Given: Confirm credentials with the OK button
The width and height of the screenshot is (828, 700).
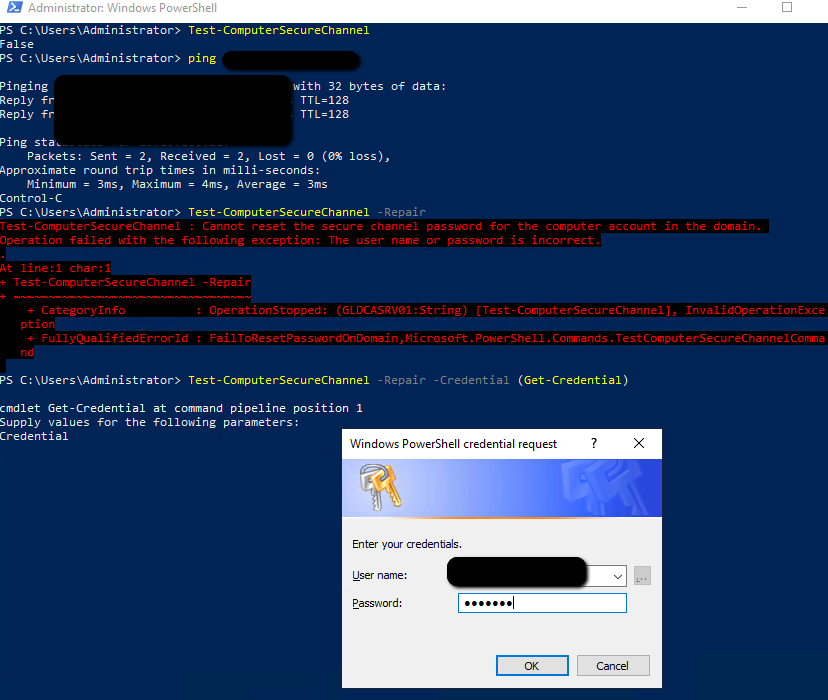Looking at the screenshot, I should tap(532, 666).
